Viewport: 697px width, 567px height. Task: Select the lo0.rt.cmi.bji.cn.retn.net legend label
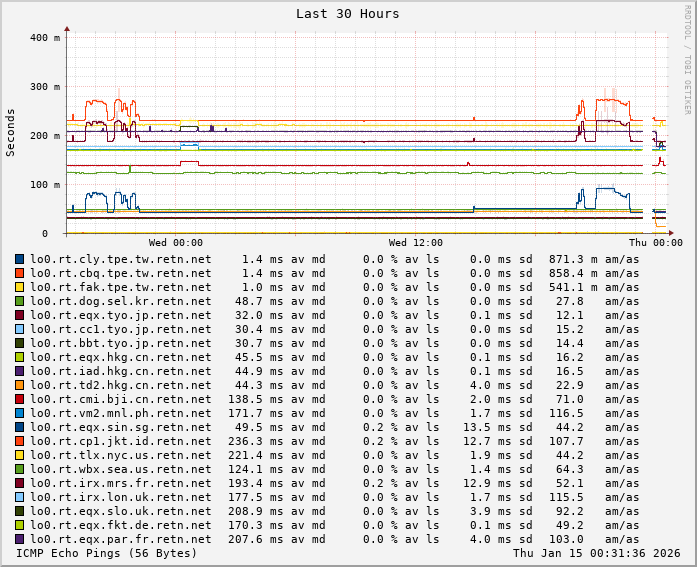pyautogui.click(x=120, y=399)
